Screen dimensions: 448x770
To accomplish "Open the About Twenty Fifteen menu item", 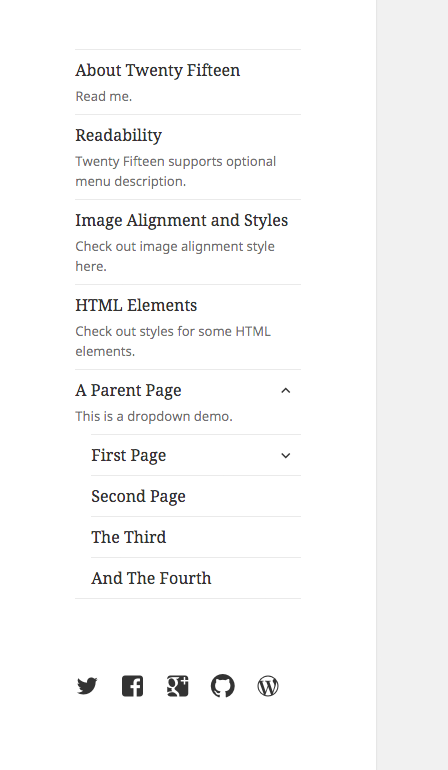I will pos(157,70).
